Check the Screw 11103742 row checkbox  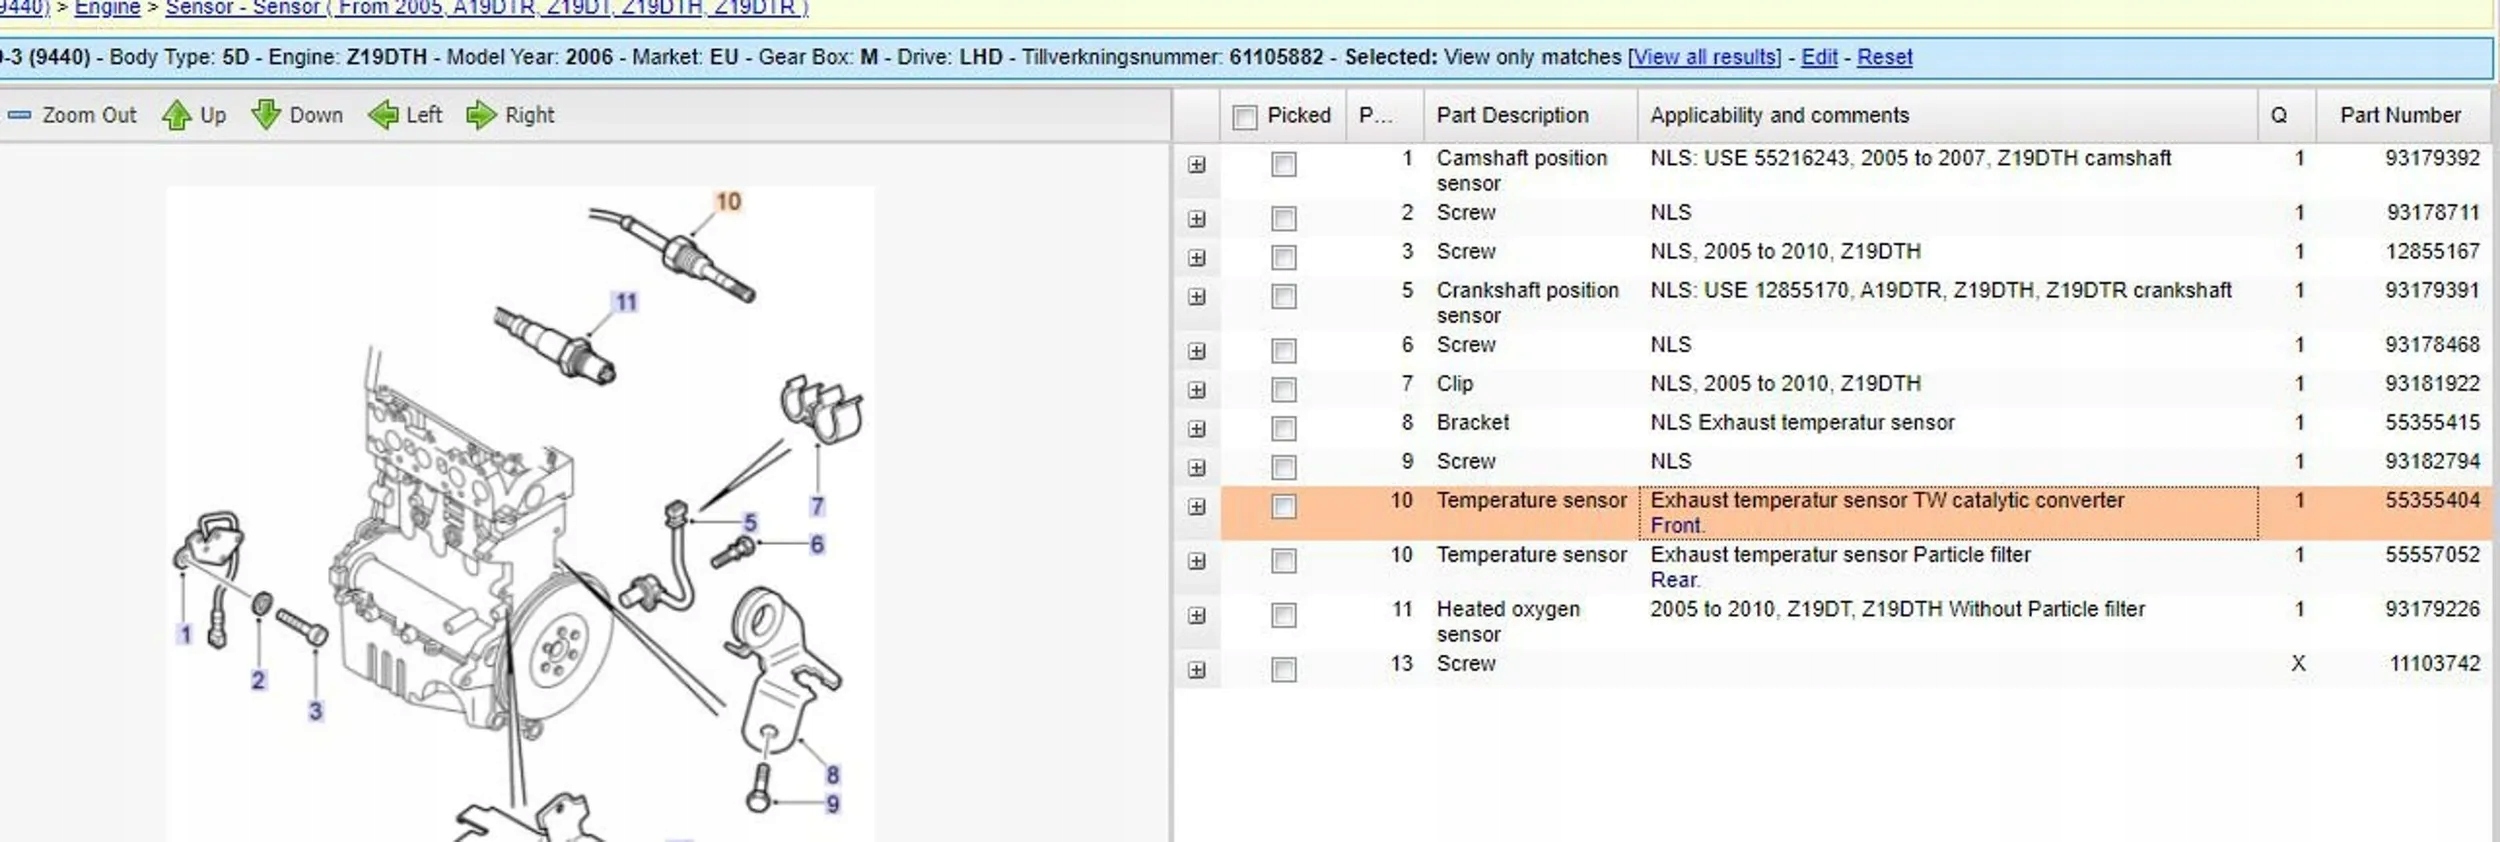pyautogui.click(x=1284, y=669)
